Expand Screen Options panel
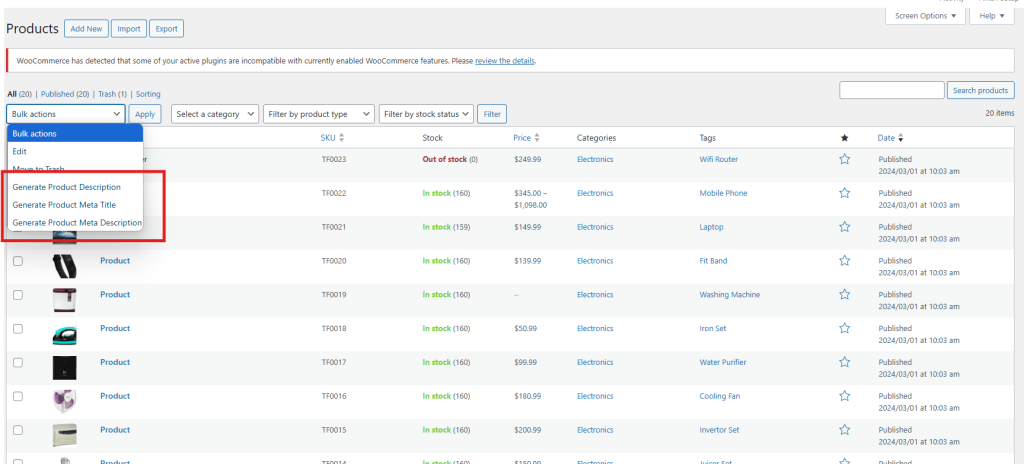This screenshot has height=464, width=1024. 925,16
